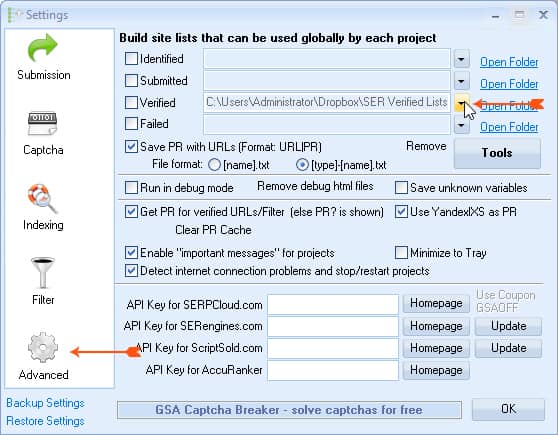Select the Filter funnel icon
The width and height of the screenshot is (558, 435).
click(43, 272)
